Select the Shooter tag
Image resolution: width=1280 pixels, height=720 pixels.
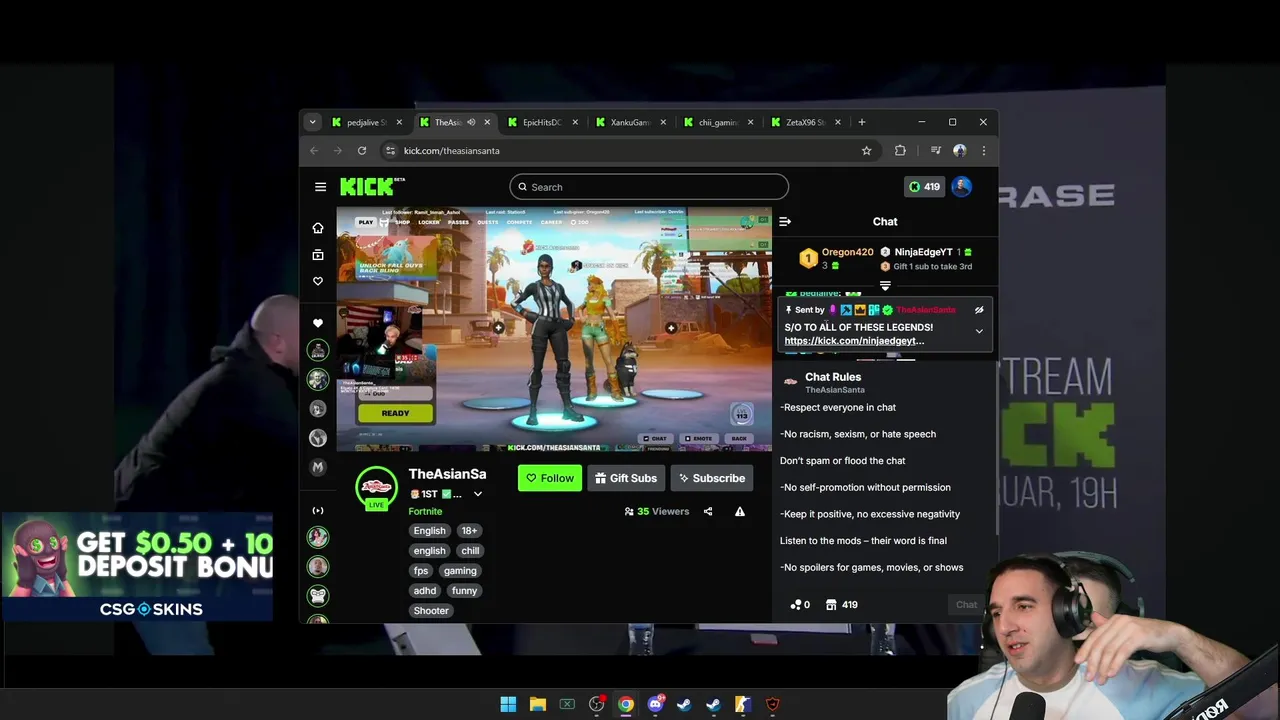431,611
